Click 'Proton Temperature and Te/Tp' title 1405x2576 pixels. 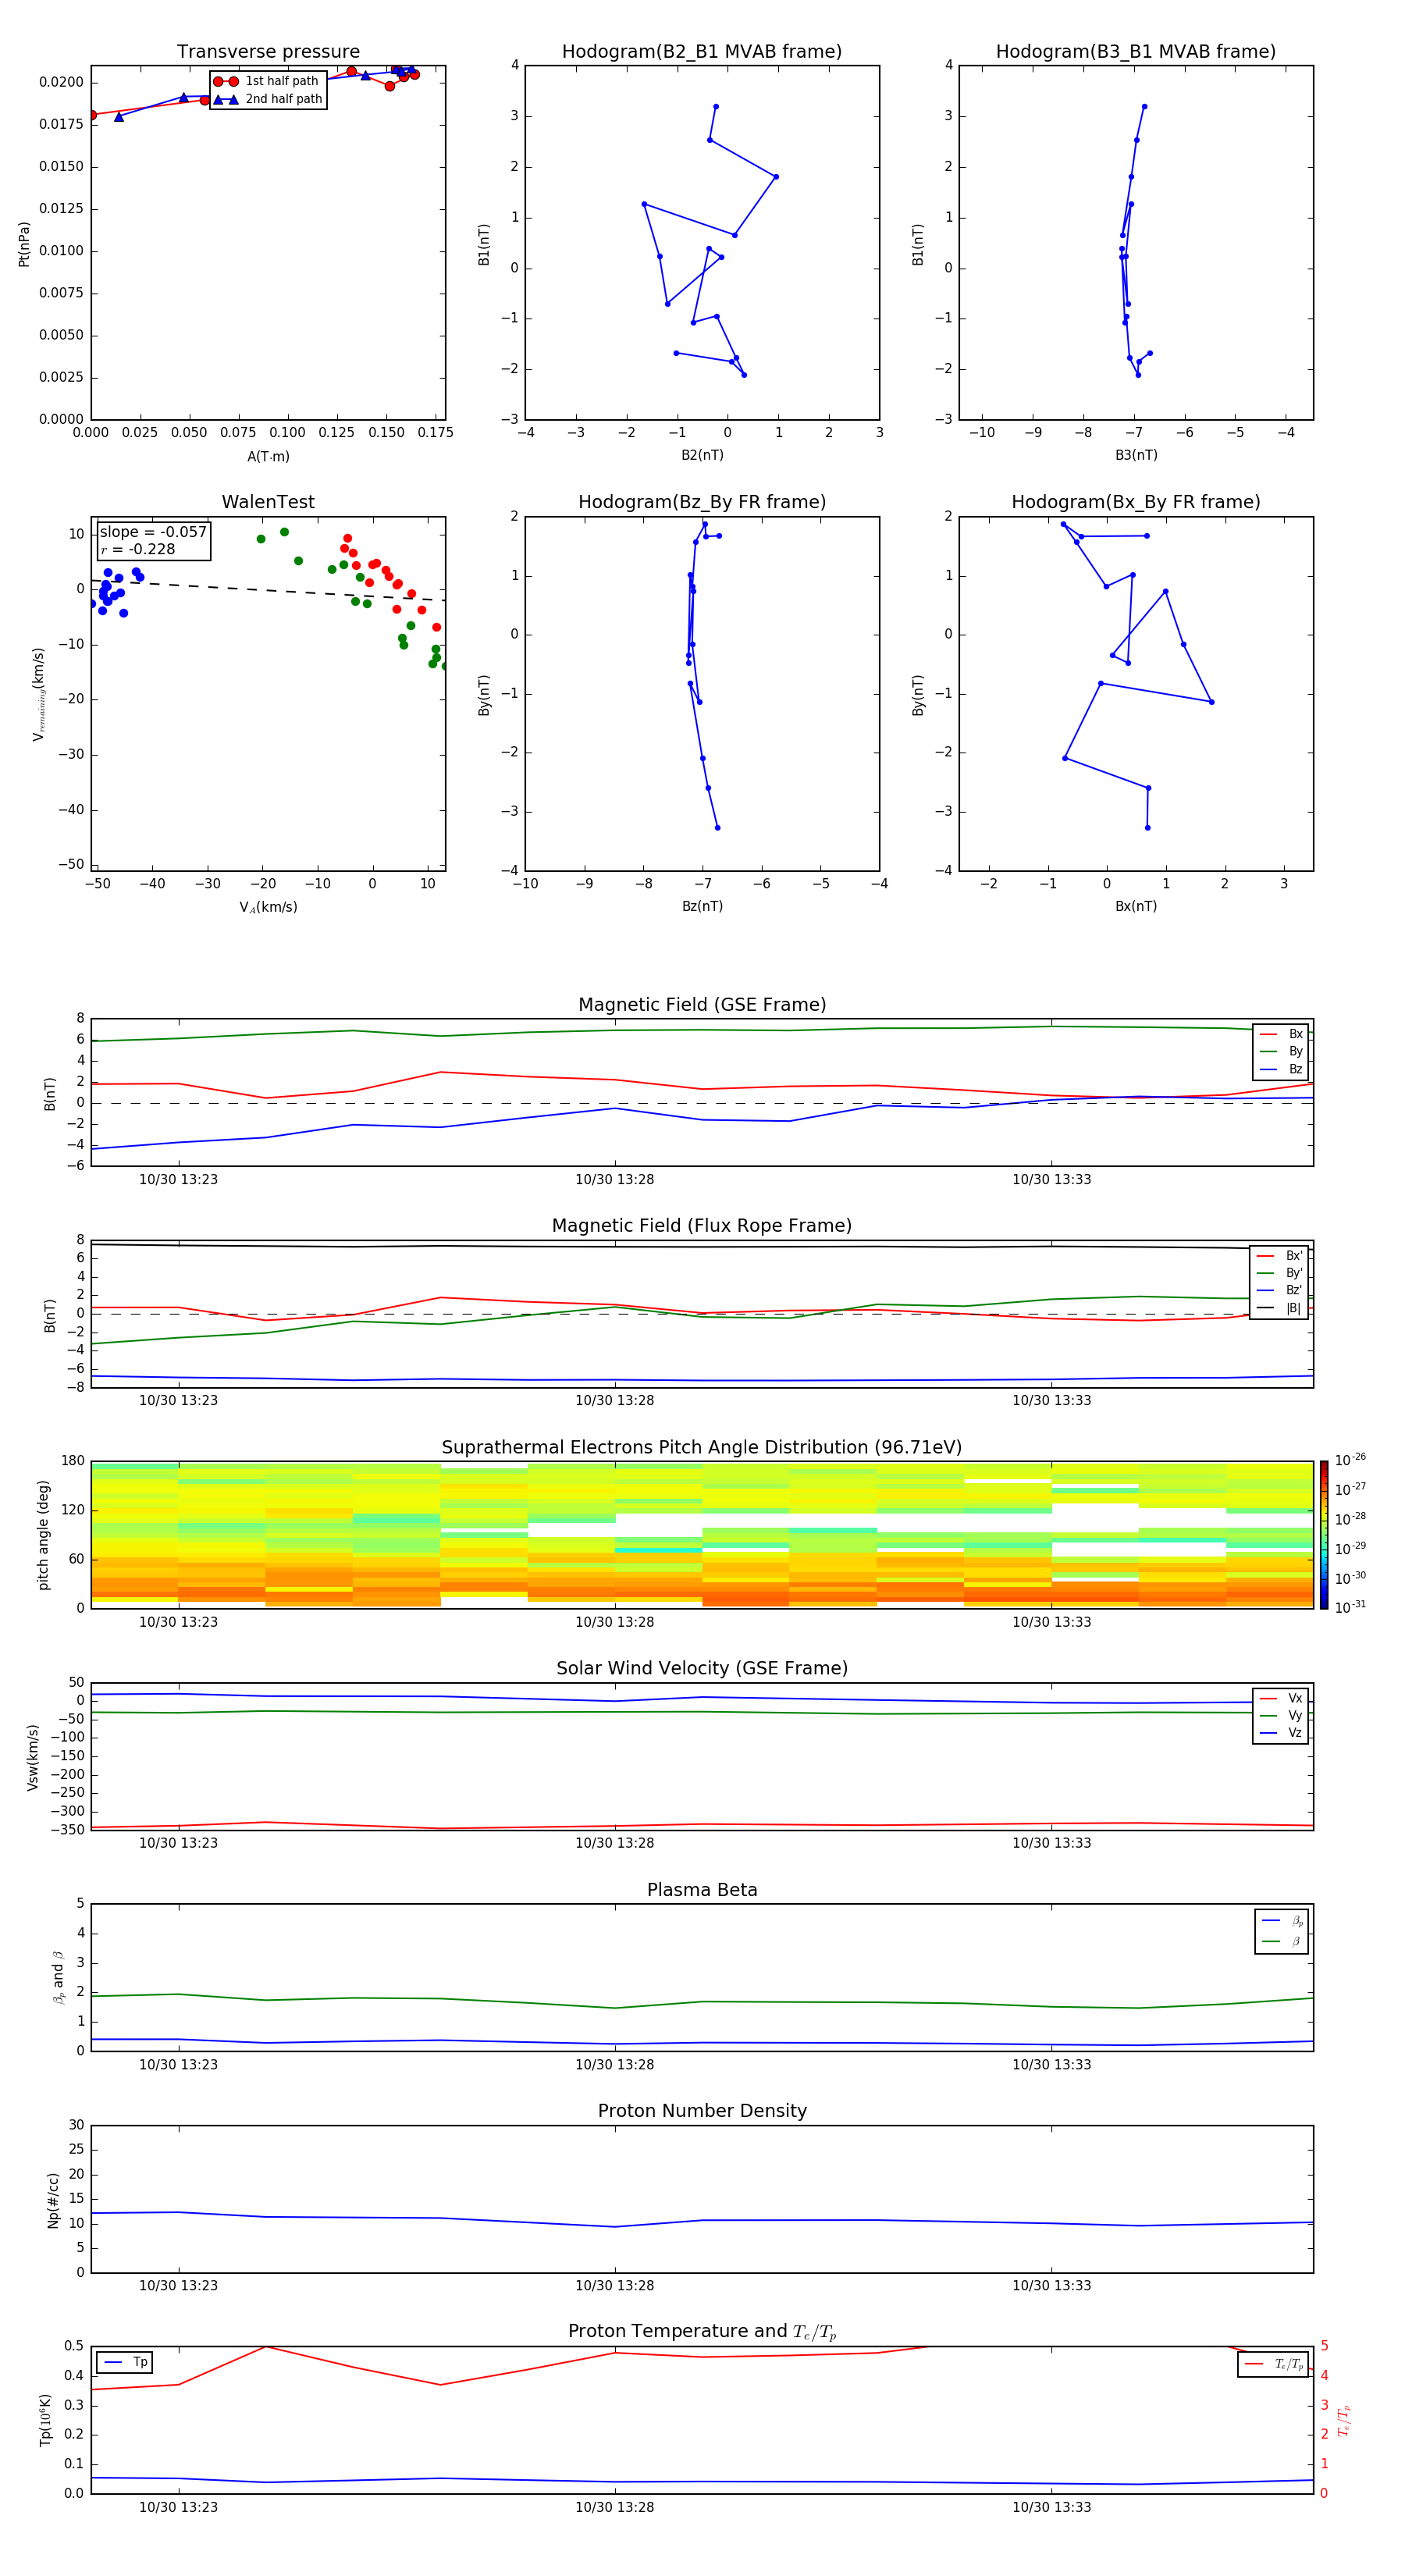[x=702, y=2331]
